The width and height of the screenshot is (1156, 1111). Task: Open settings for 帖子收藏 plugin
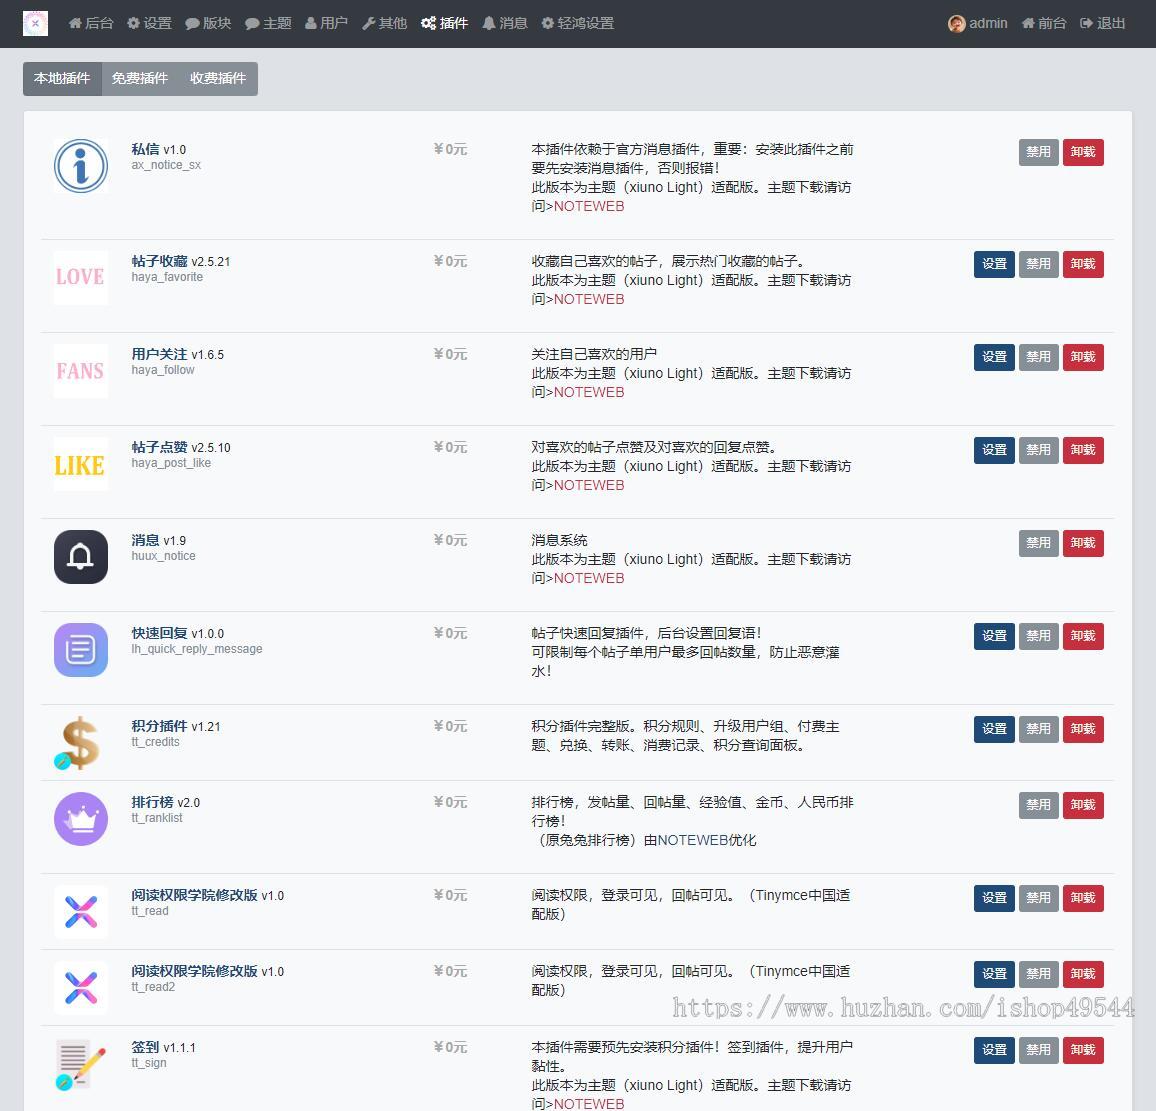[x=994, y=264]
